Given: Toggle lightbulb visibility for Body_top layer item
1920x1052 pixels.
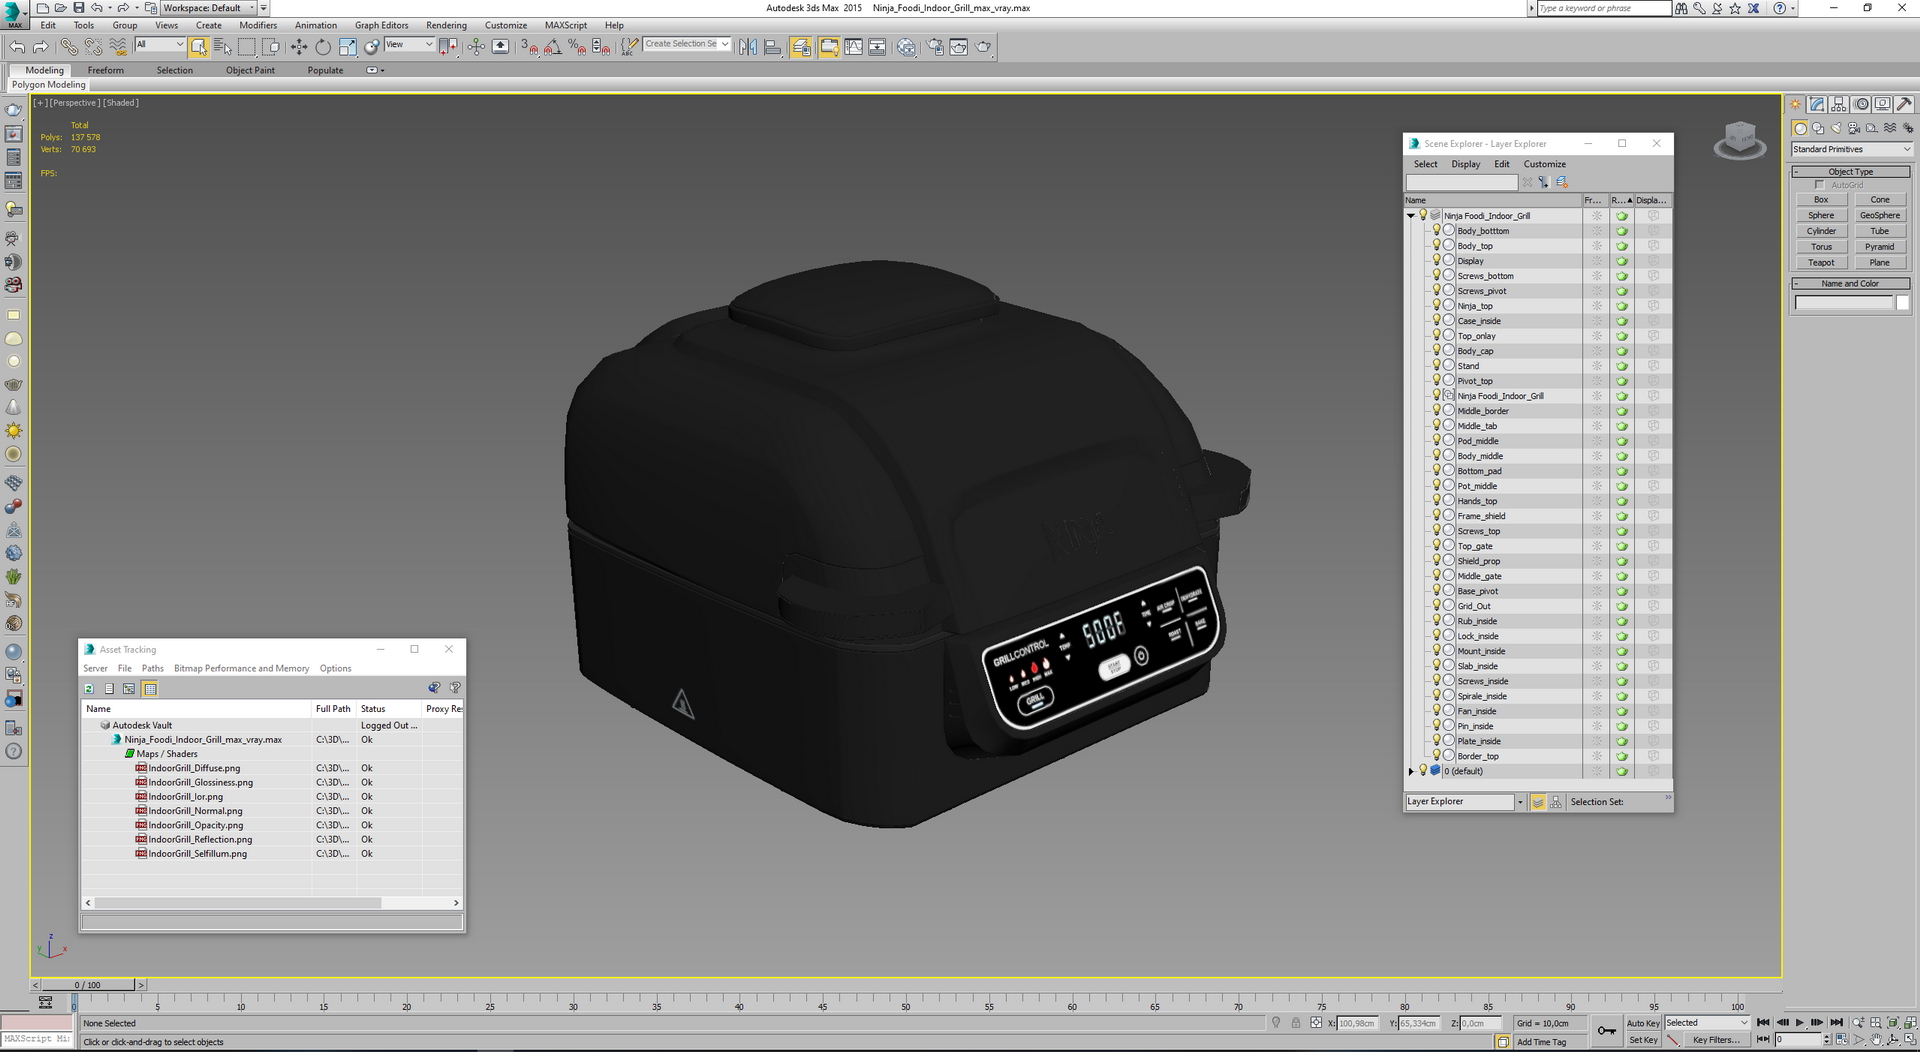Looking at the screenshot, I should [x=1437, y=245].
